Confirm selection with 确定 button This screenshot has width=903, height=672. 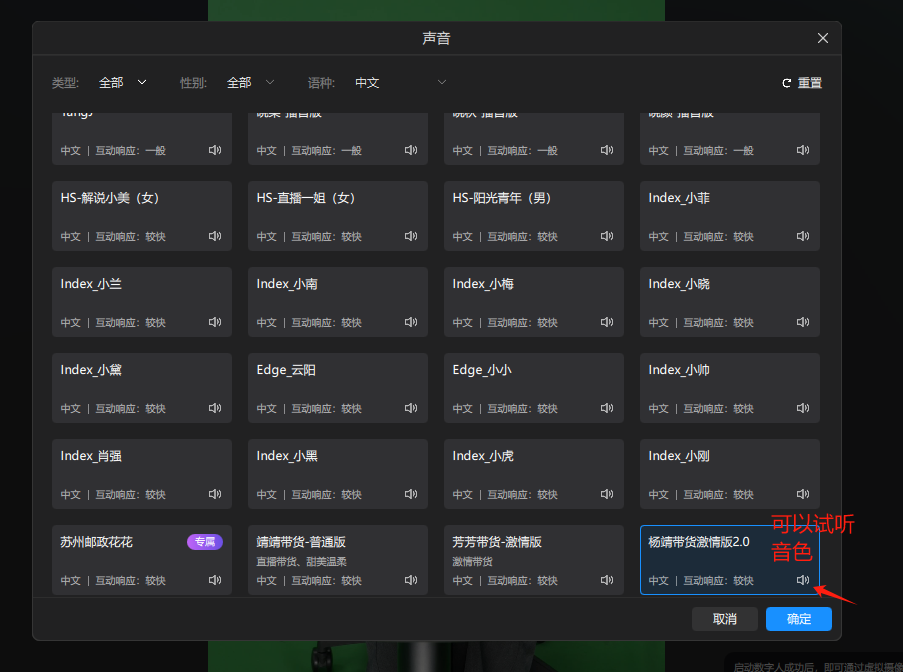(x=799, y=619)
